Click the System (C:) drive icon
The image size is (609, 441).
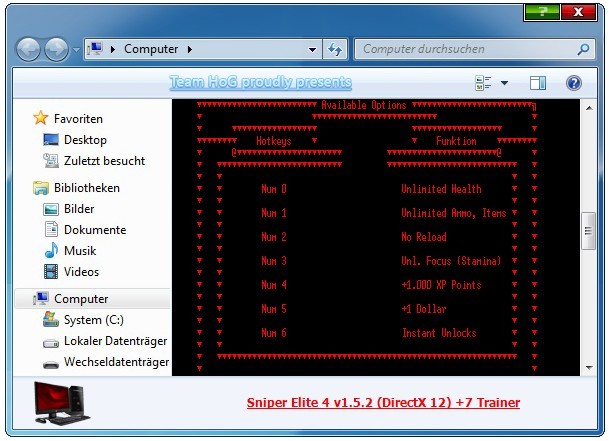51,319
